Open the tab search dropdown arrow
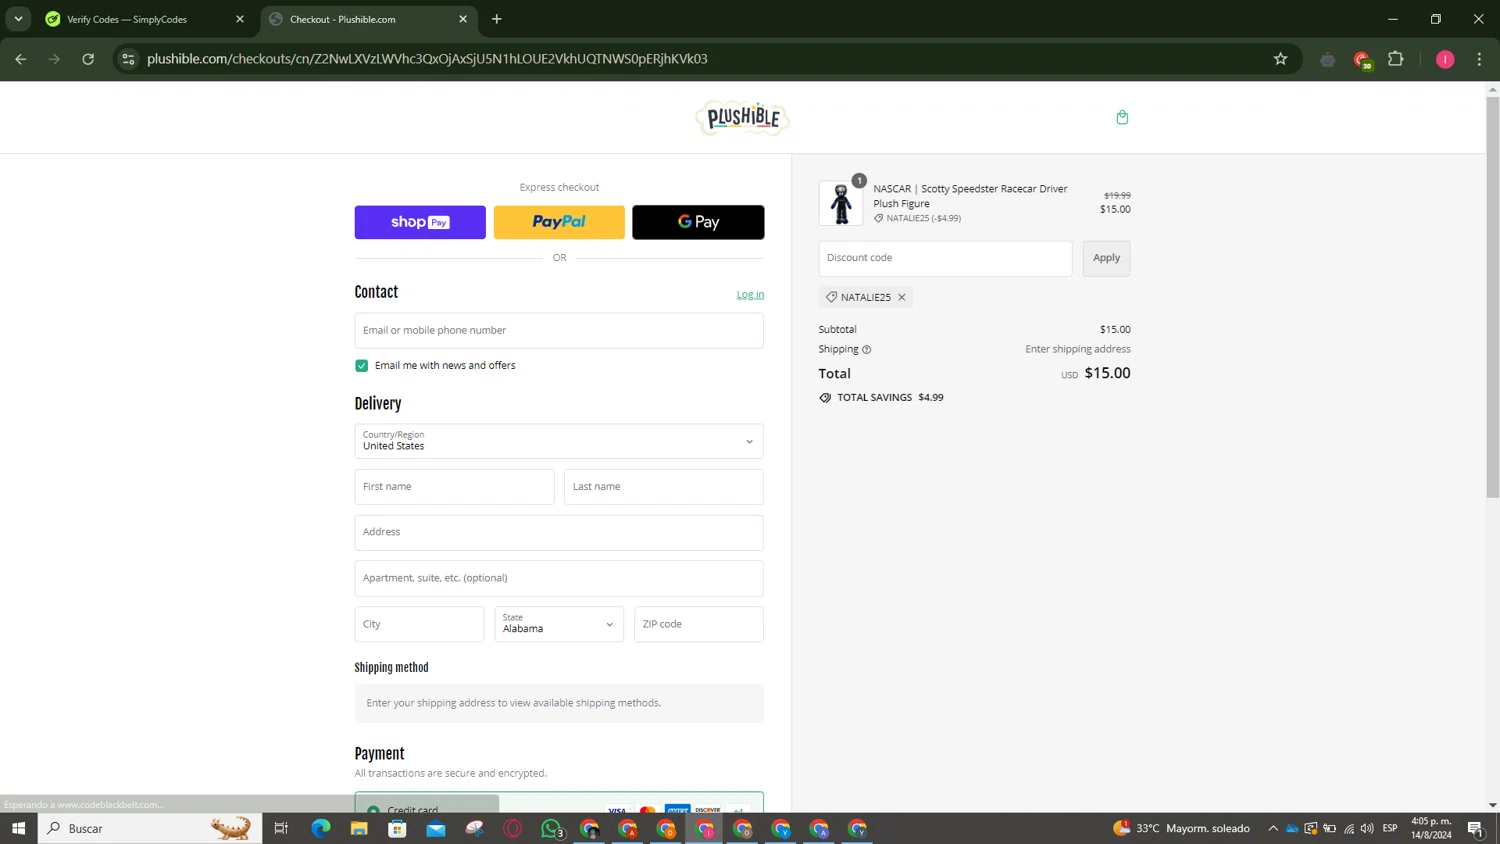 (18, 19)
